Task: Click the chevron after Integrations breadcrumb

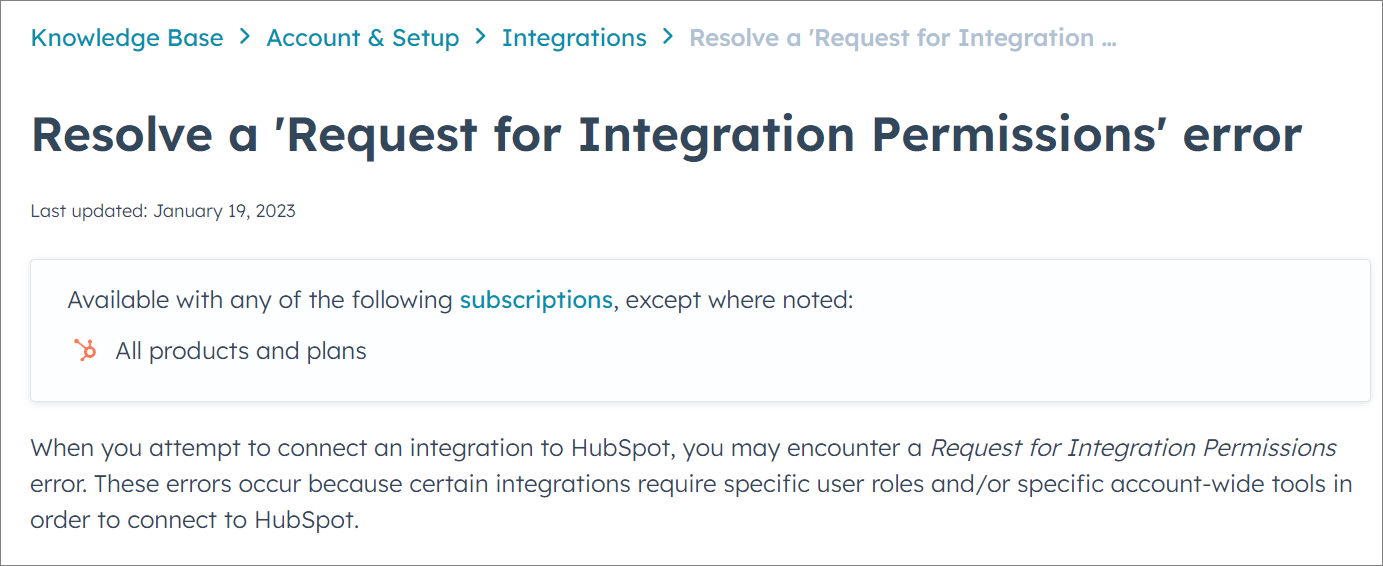Action: [x=668, y=38]
